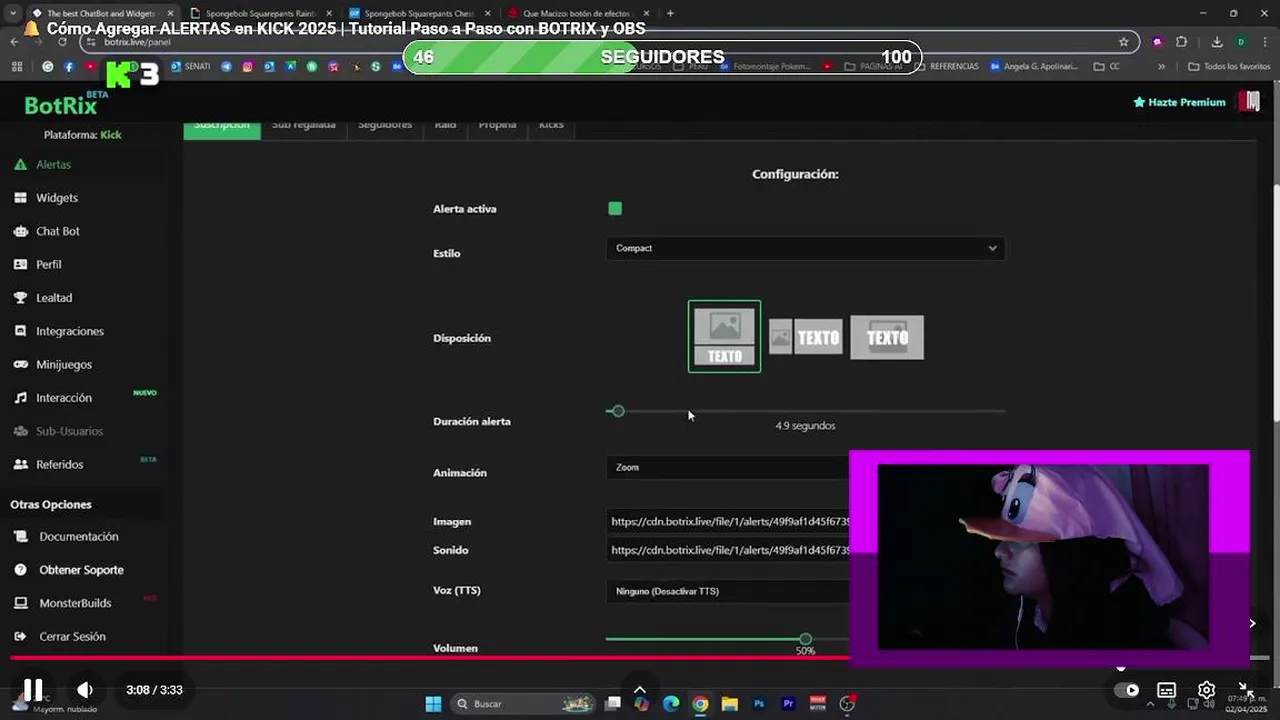Expand more bookmarks chevron in bookmarks bar
1280x720 pixels.
tap(1161, 66)
